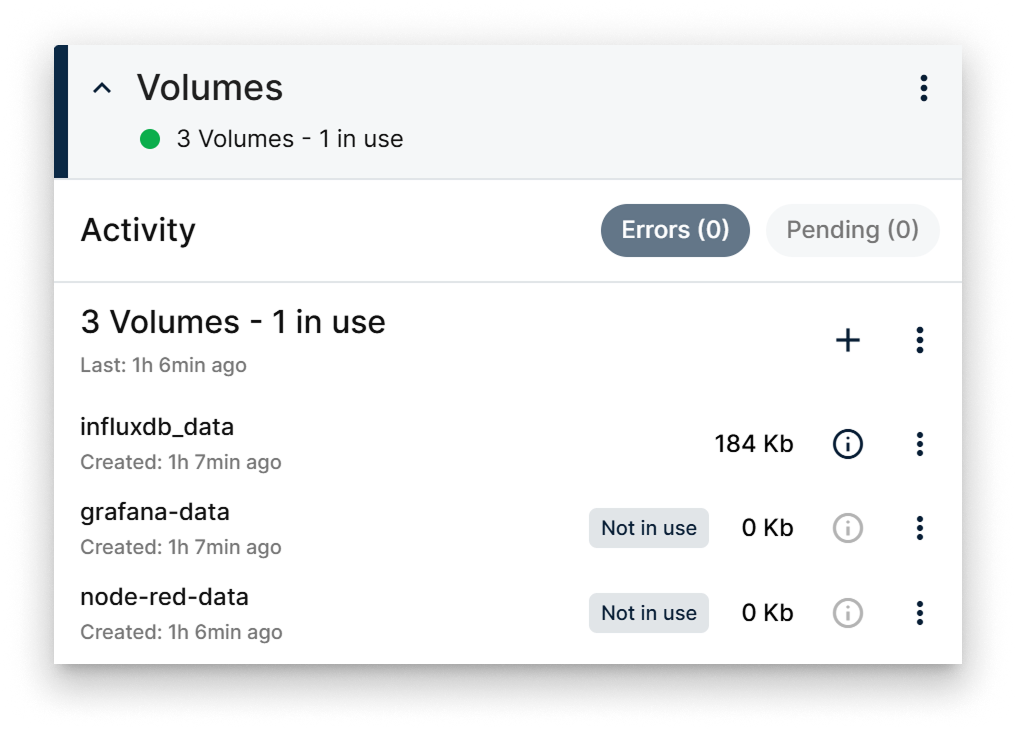Collapse the Volumes section

(101, 88)
